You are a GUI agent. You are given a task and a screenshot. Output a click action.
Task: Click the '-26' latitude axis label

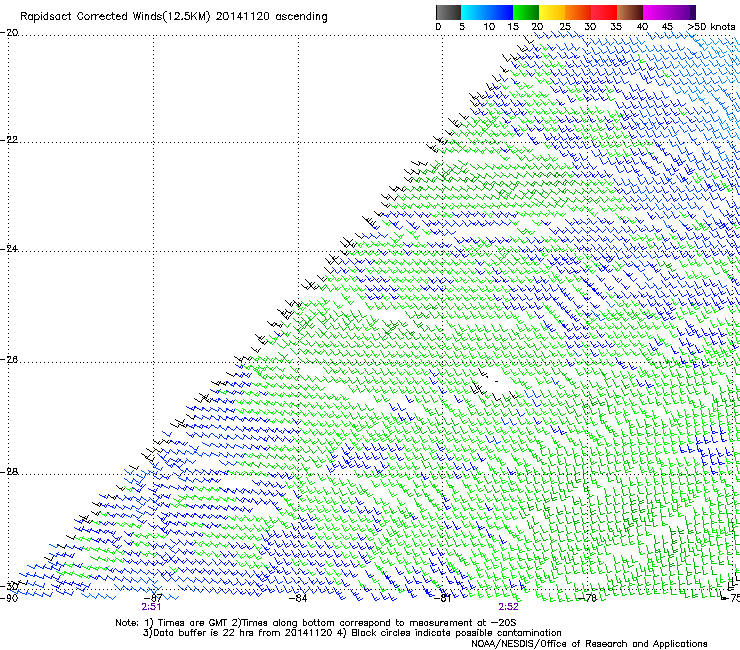pos(9,360)
